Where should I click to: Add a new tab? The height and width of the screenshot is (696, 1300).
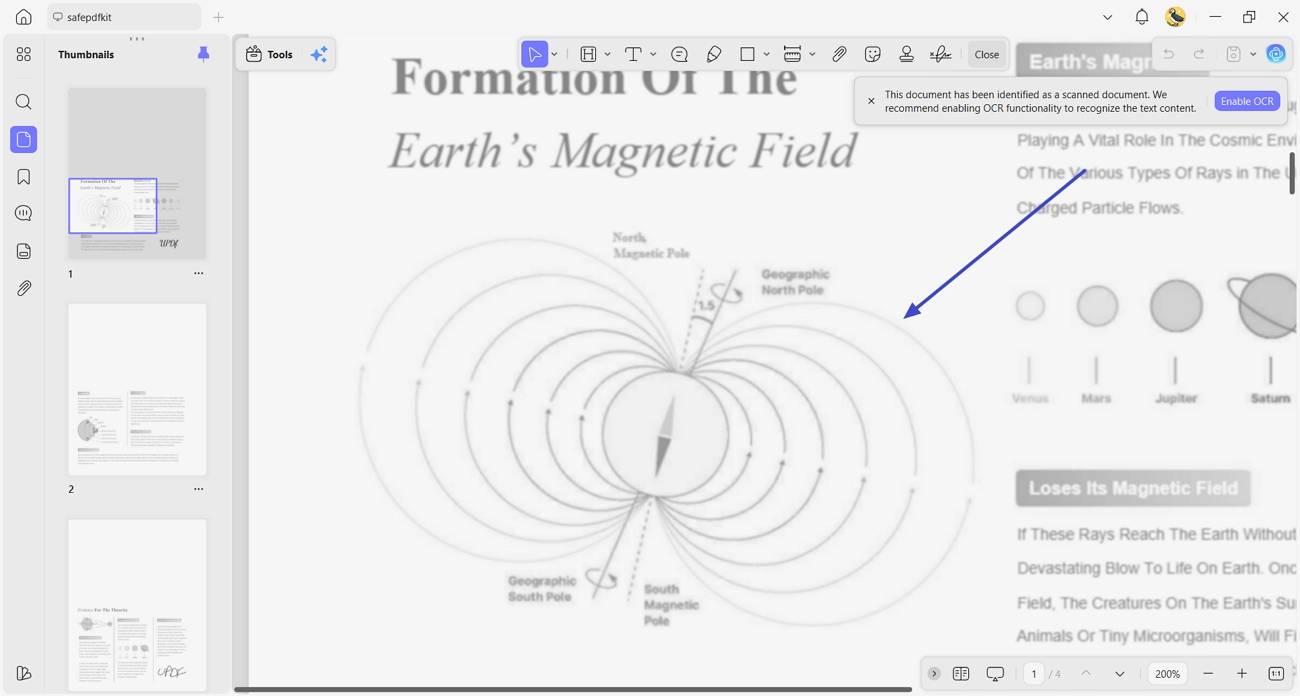pos(218,17)
